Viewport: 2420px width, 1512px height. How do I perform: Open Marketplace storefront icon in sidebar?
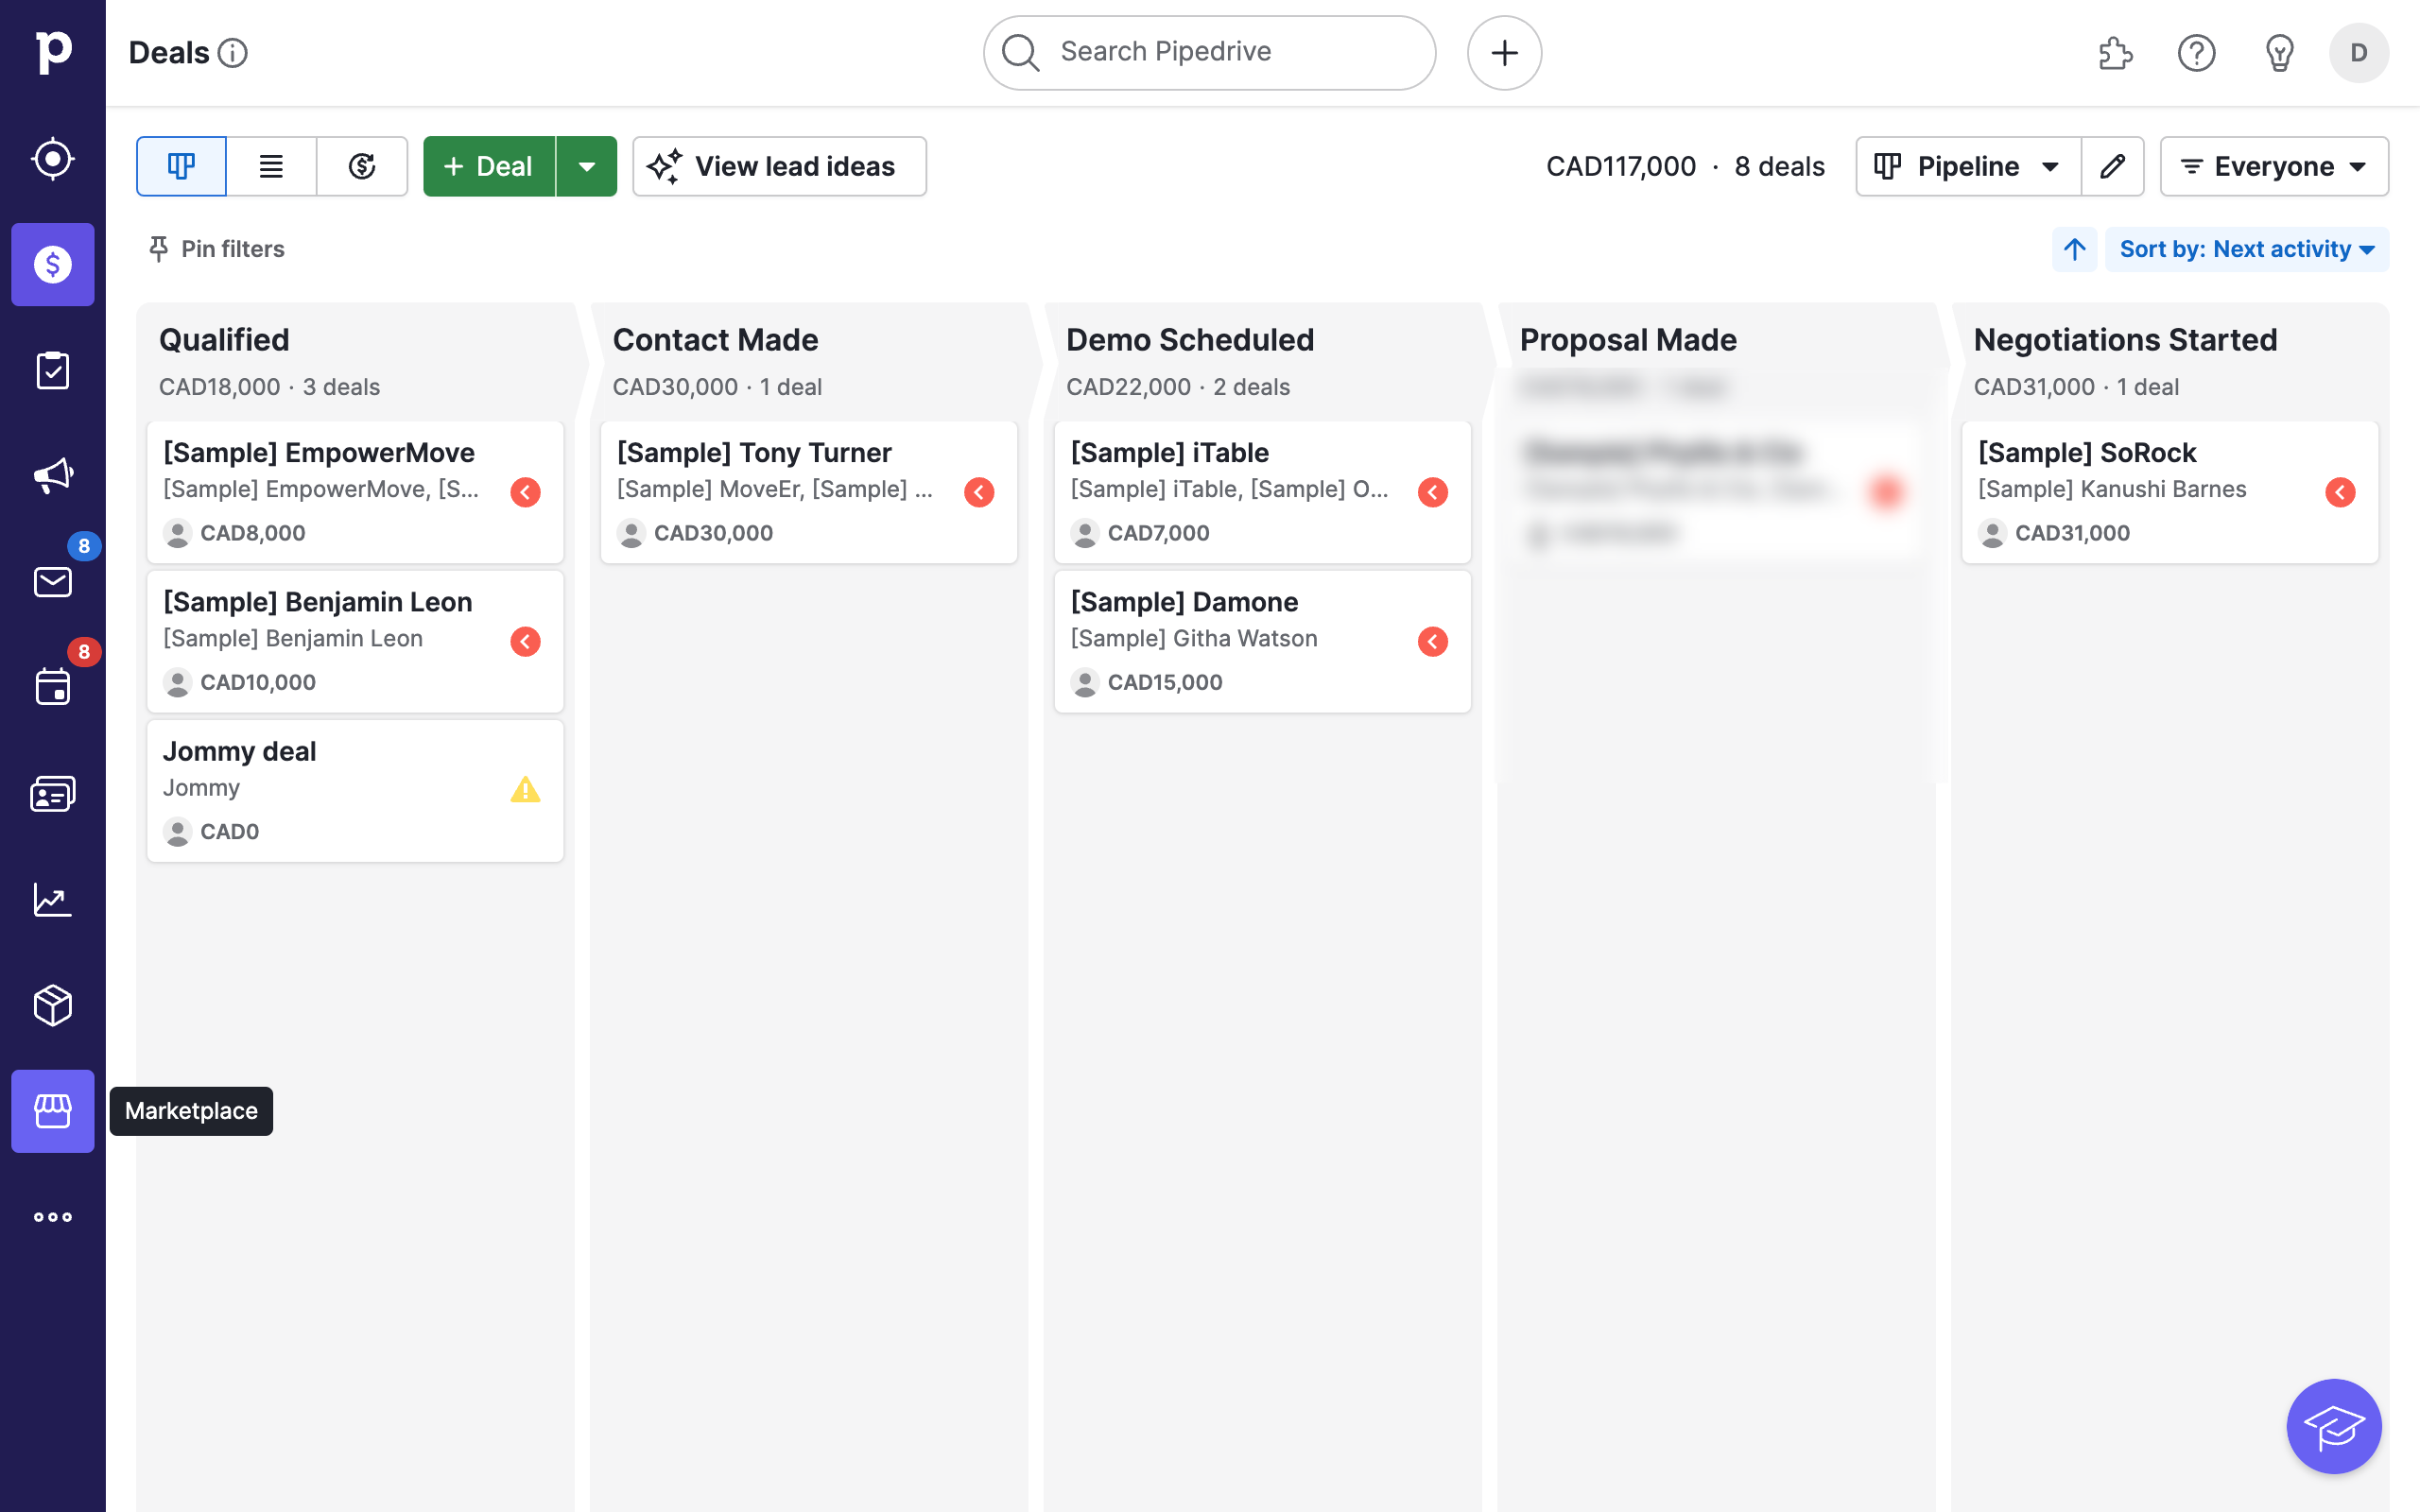coord(53,1111)
